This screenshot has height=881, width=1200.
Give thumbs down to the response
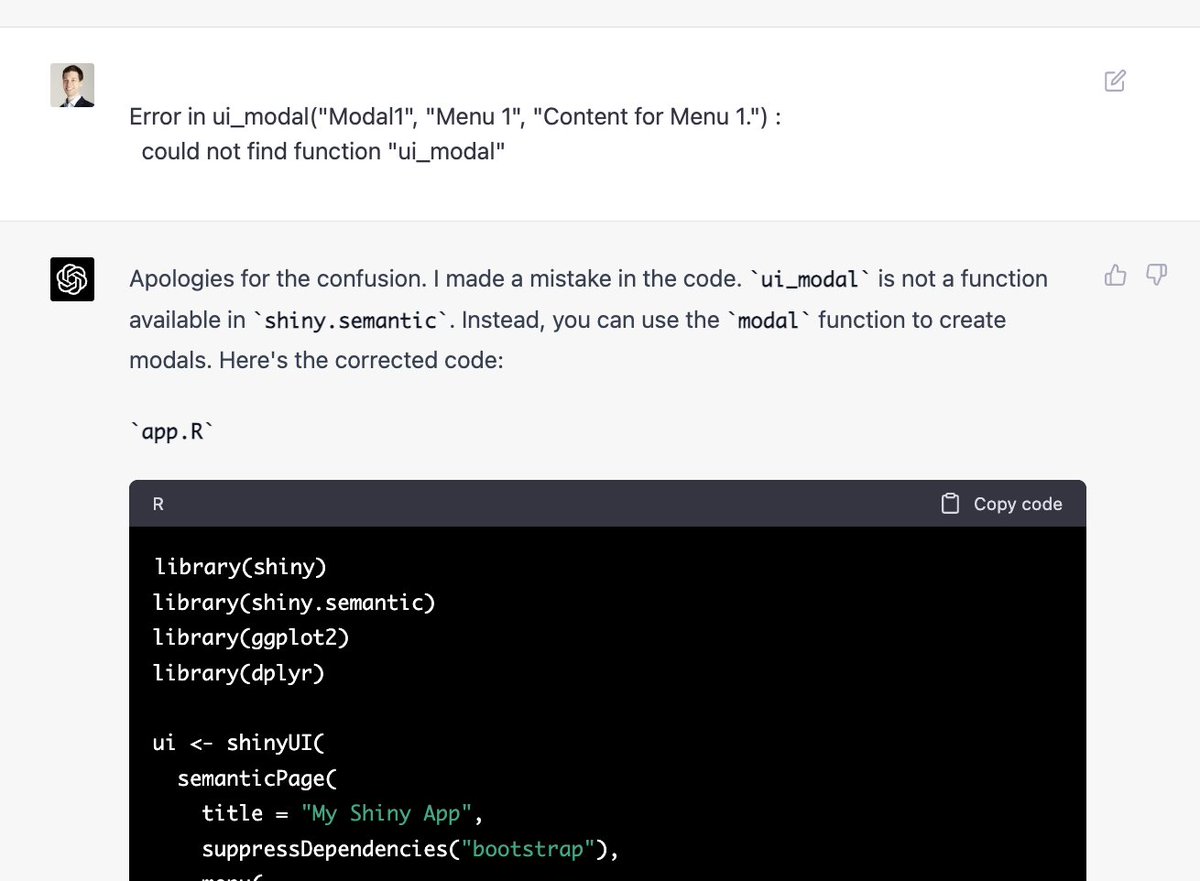[1156, 275]
